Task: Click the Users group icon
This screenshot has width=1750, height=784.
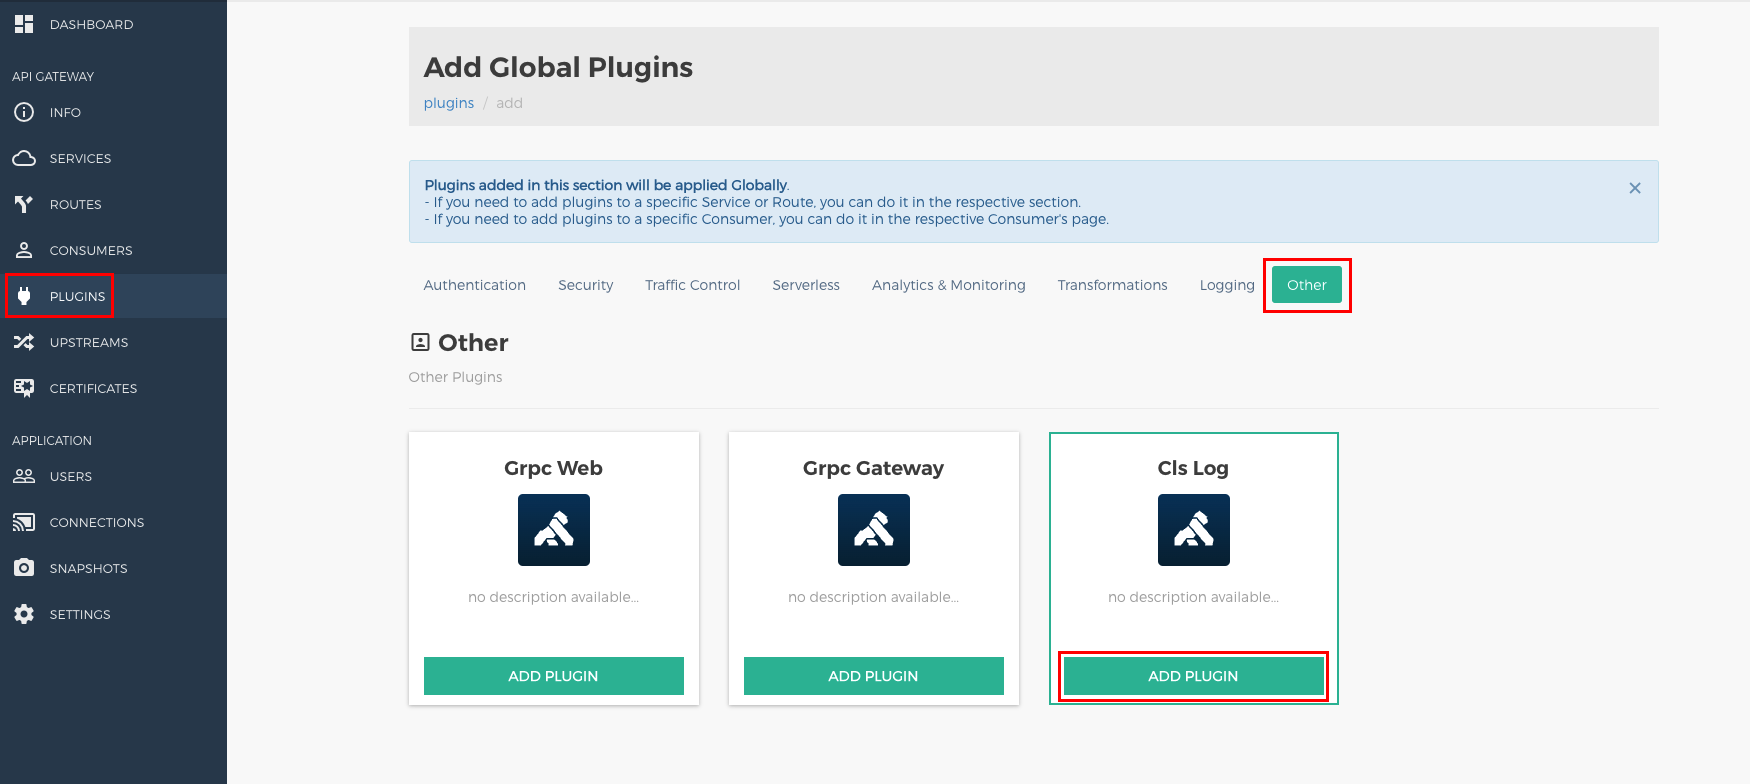Action: [24, 476]
